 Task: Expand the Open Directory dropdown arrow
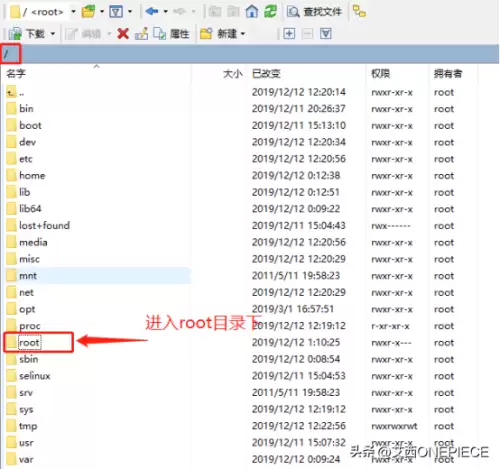(x=102, y=12)
